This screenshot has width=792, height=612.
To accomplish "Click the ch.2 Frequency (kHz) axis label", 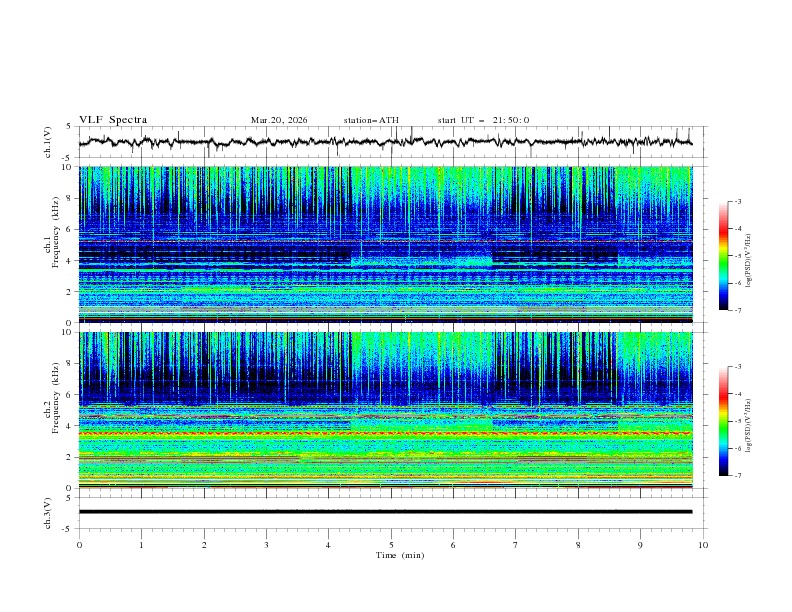I will pyautogui.click(x=52, y=398).
